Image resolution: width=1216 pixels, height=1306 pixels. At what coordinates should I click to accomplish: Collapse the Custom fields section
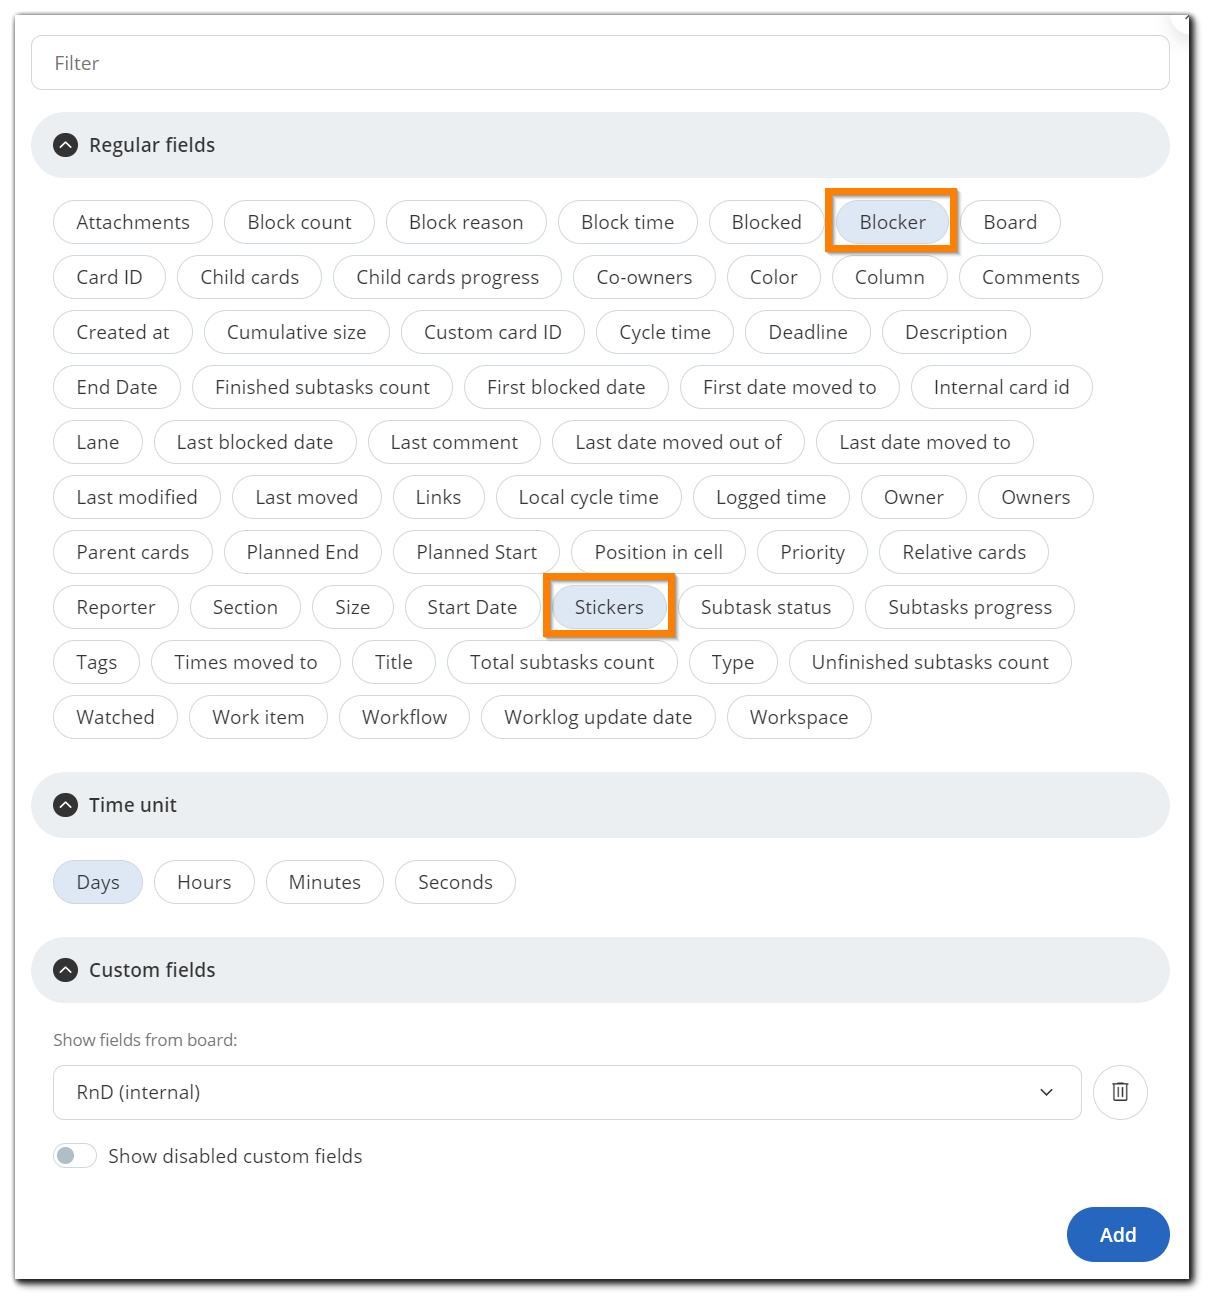point(66,970)
